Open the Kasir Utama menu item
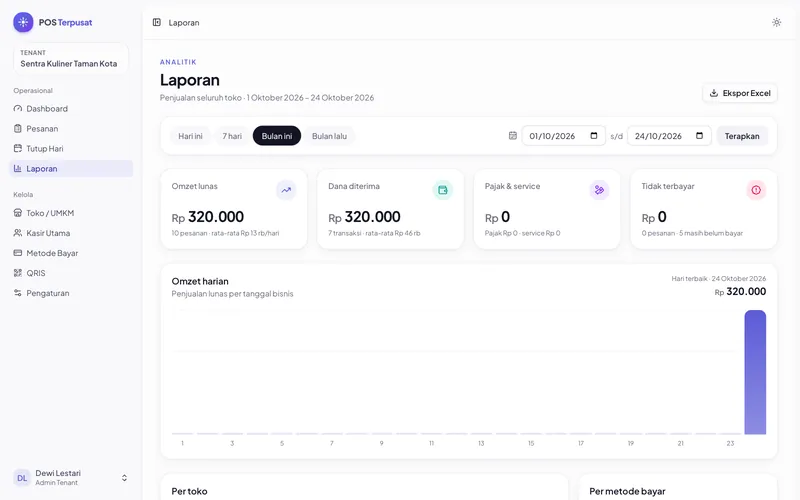 (x=71, y=233)
